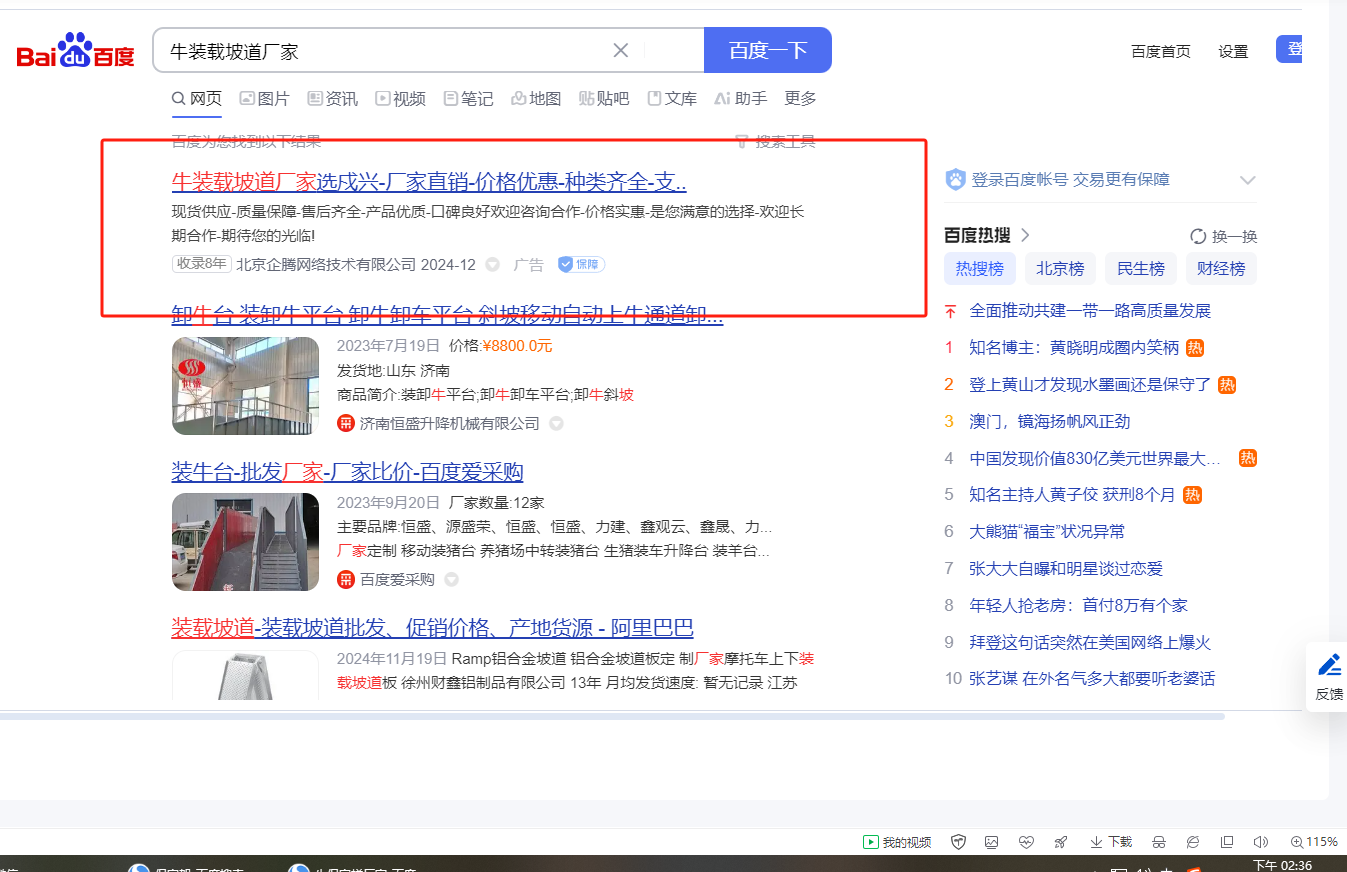Click the rocket accelerator icon in status bar
This screenshot has height=872, width=1347.
point(1060,842)
